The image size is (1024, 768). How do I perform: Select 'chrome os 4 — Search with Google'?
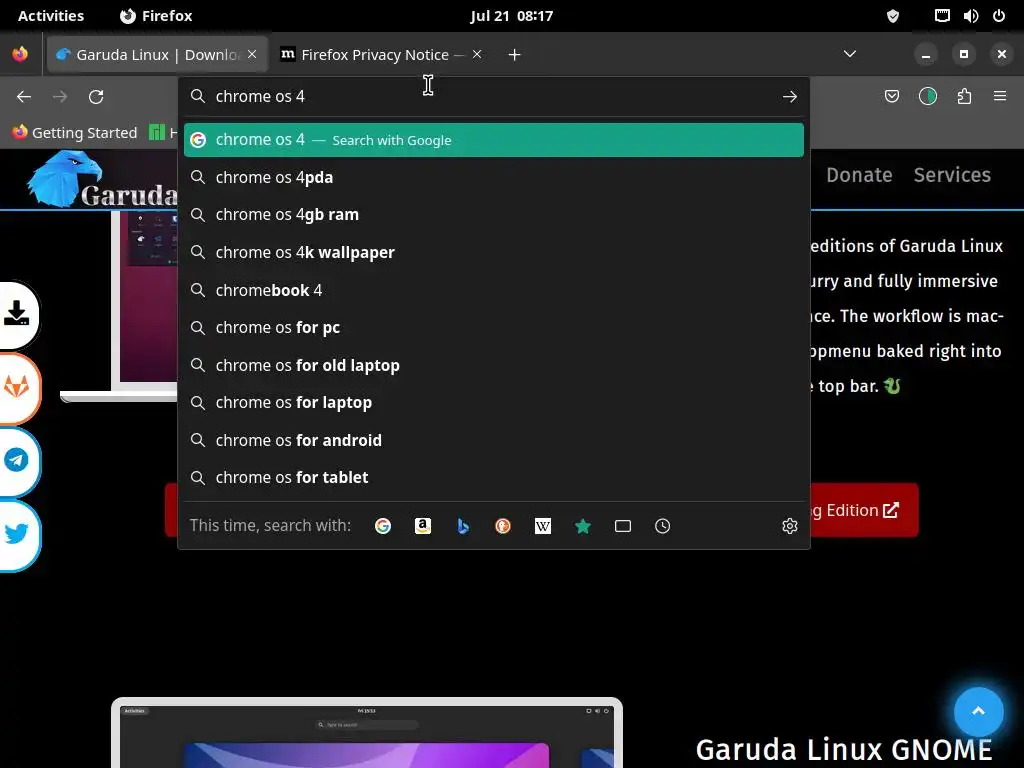tap(494, 140)
